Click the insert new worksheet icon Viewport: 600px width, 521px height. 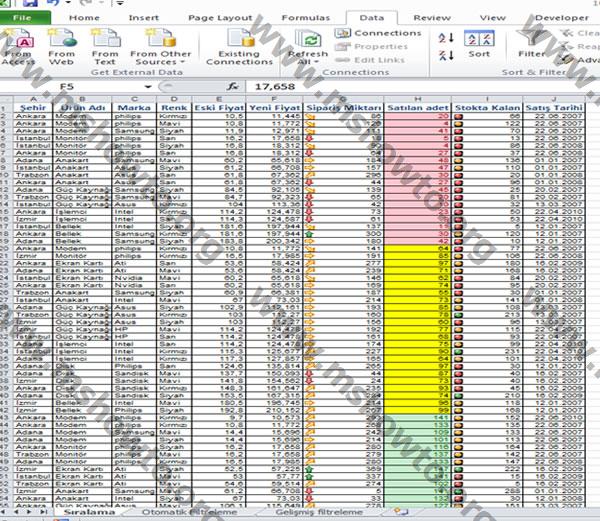(400, 511)
